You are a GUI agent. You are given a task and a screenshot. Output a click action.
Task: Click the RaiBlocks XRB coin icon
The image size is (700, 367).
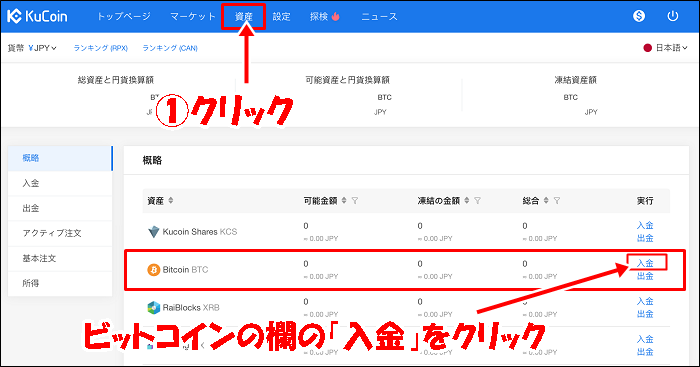coord(153,308)
